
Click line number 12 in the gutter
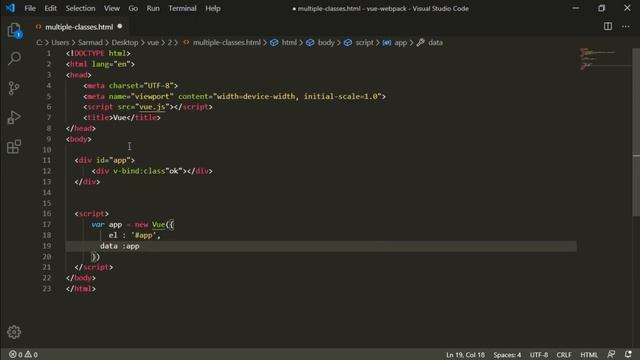[47, 171]
